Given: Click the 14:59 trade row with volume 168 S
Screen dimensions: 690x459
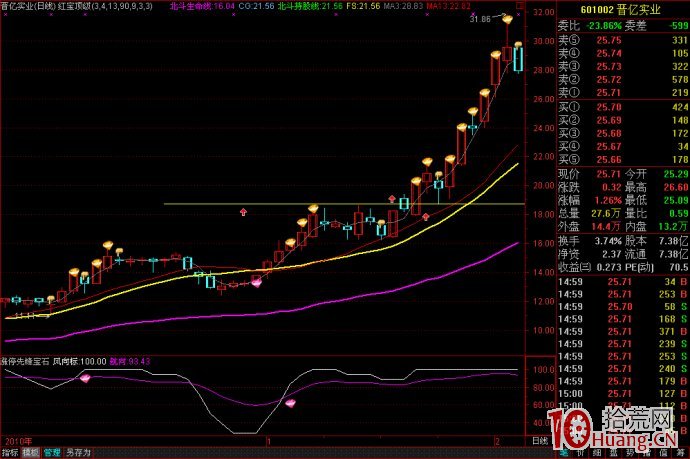Looking at the screenshot, I should click(623, 319).
